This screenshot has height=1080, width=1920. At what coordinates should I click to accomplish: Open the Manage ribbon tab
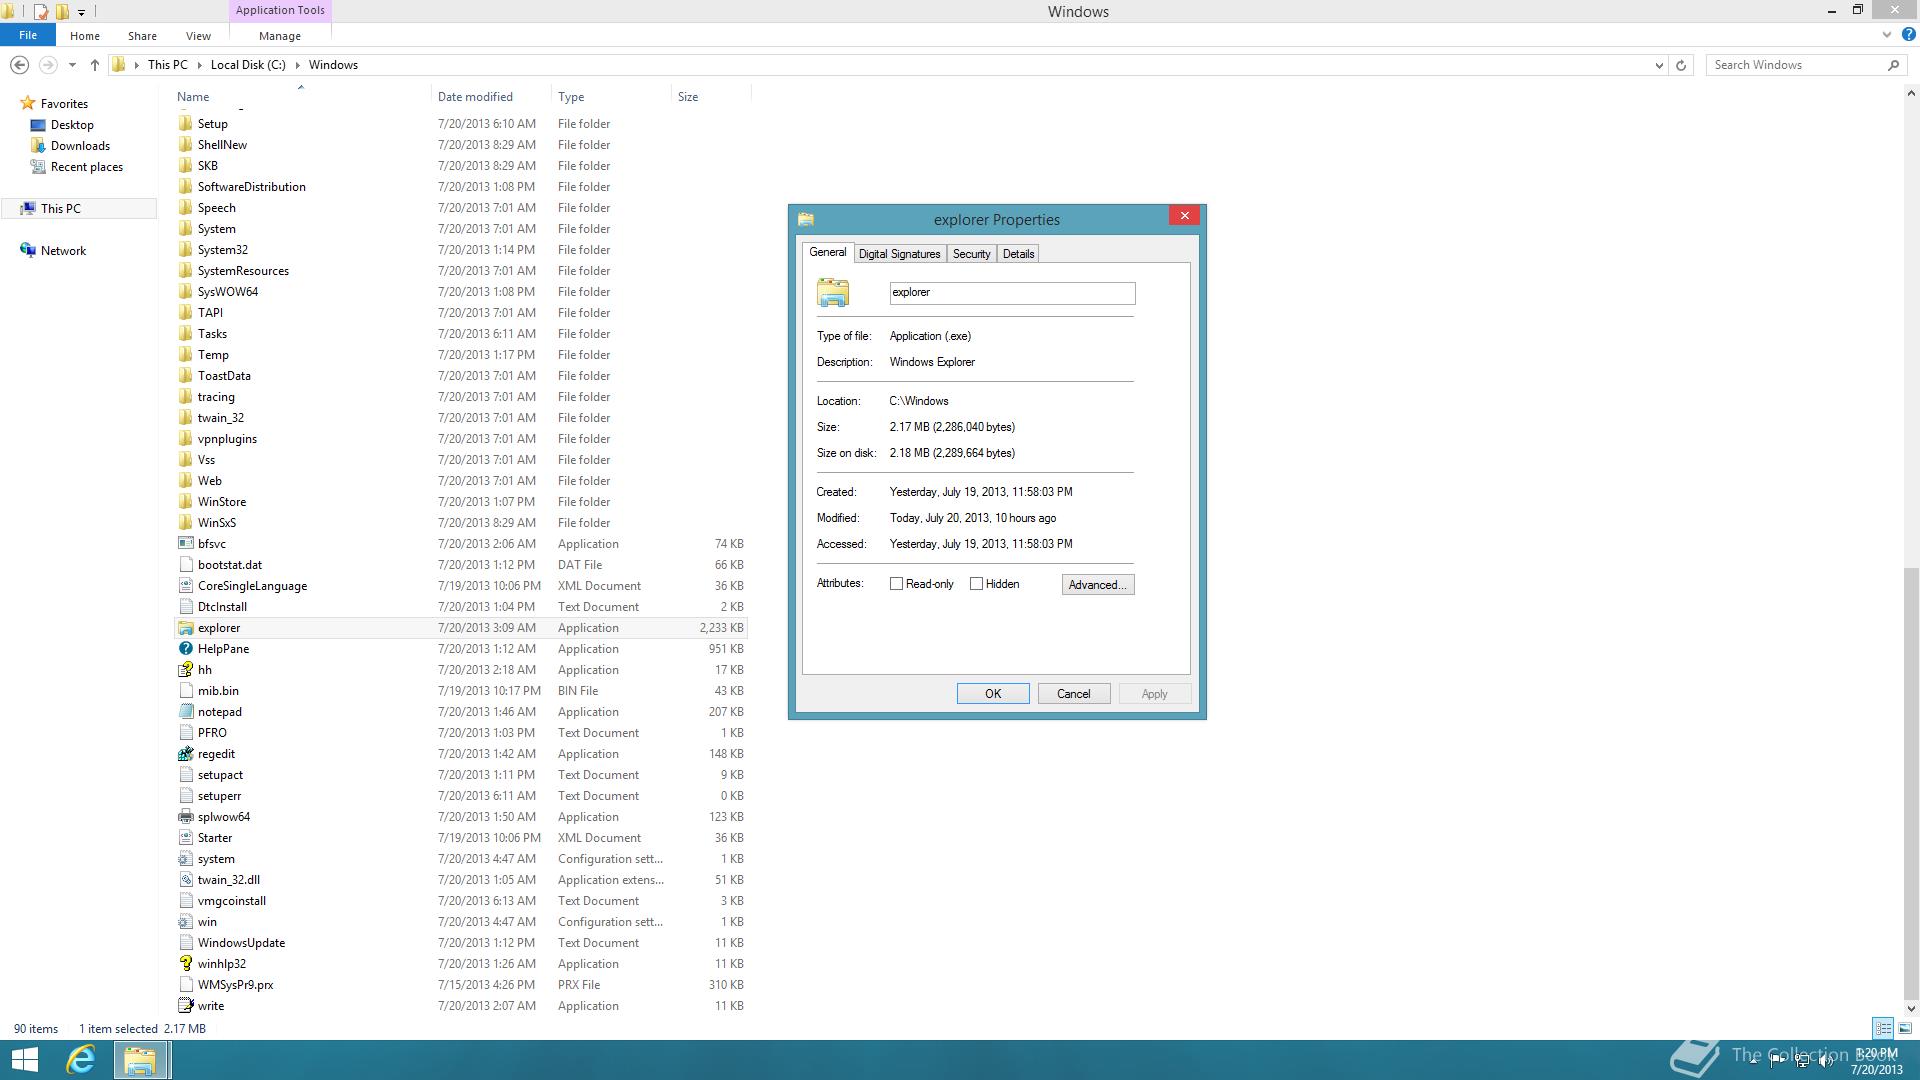click(x=280, y=36)
